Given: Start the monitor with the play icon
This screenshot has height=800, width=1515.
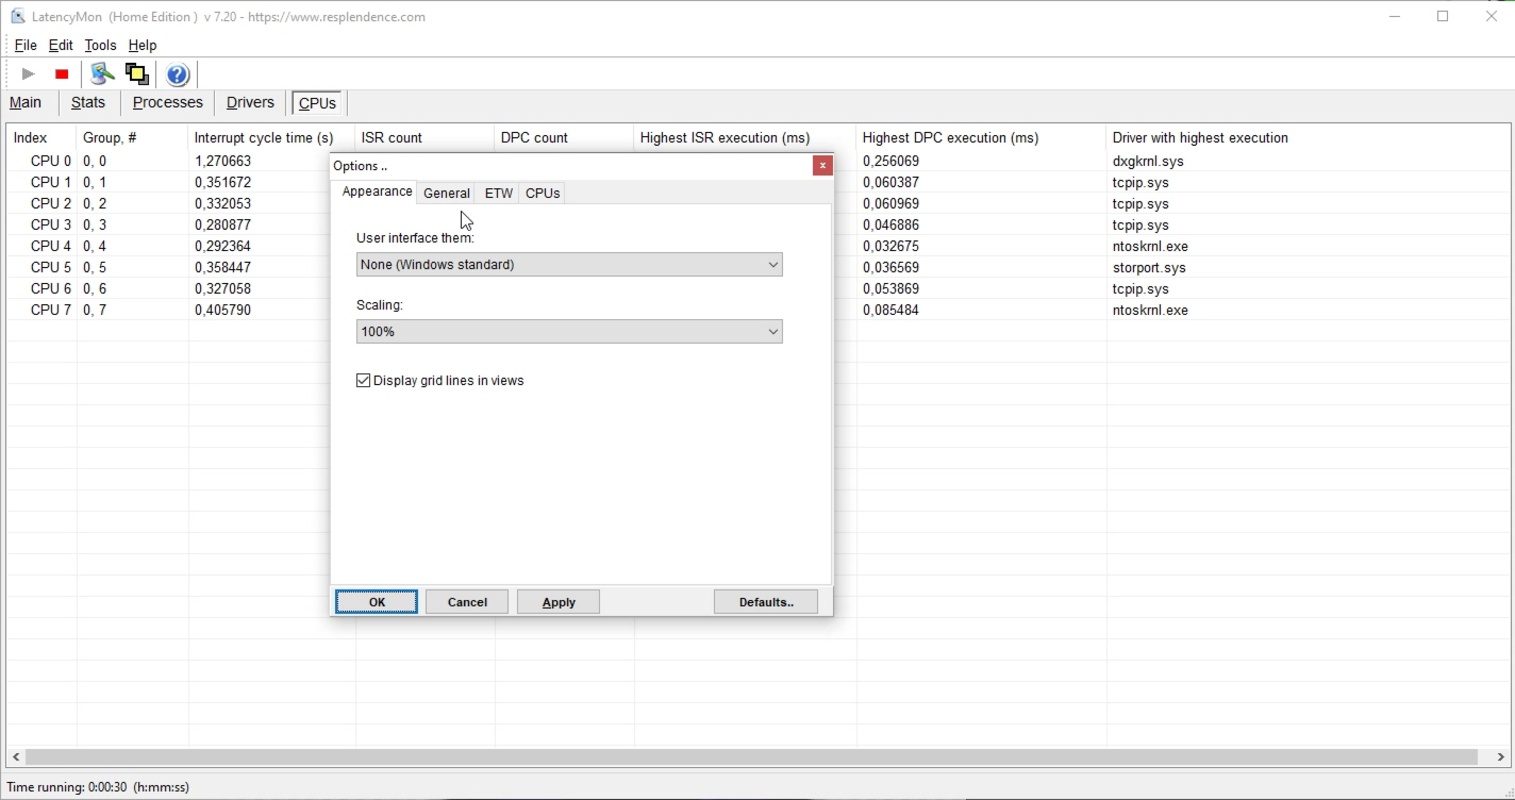Looking at the screenshot, I should pyautogui.click(x=27, y=73).
